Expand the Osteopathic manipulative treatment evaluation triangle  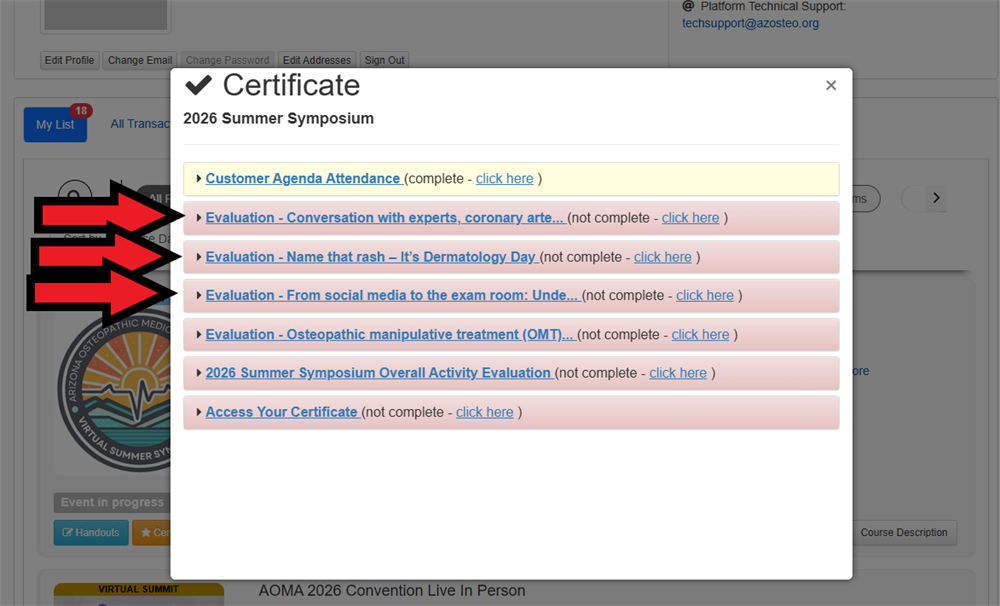(199, 334)
